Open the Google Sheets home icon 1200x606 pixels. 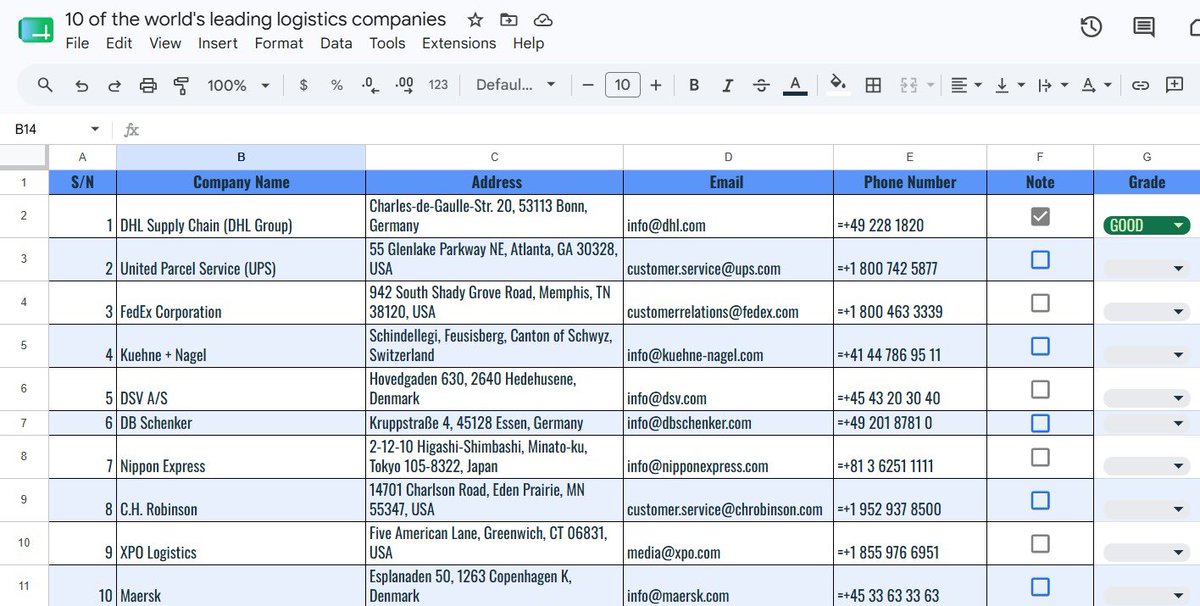click(37, 30)
